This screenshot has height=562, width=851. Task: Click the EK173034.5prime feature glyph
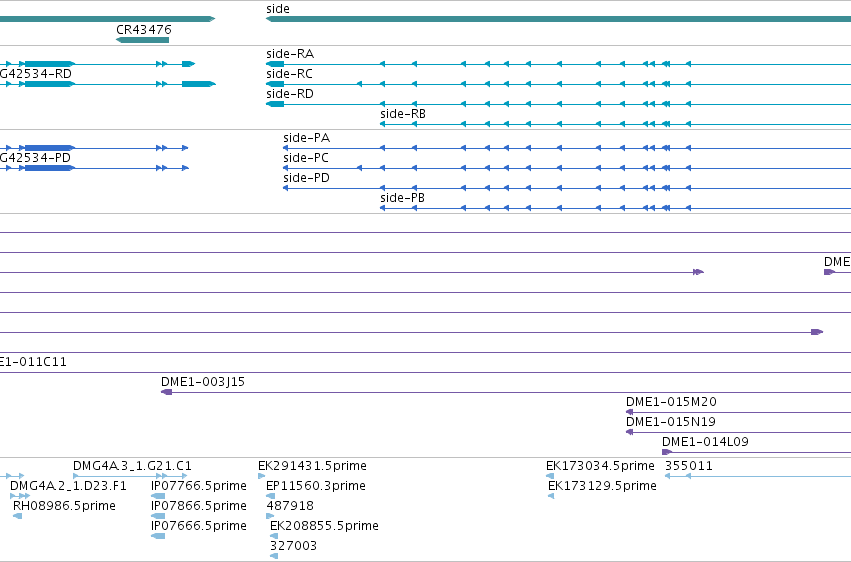tap(550, 476)
